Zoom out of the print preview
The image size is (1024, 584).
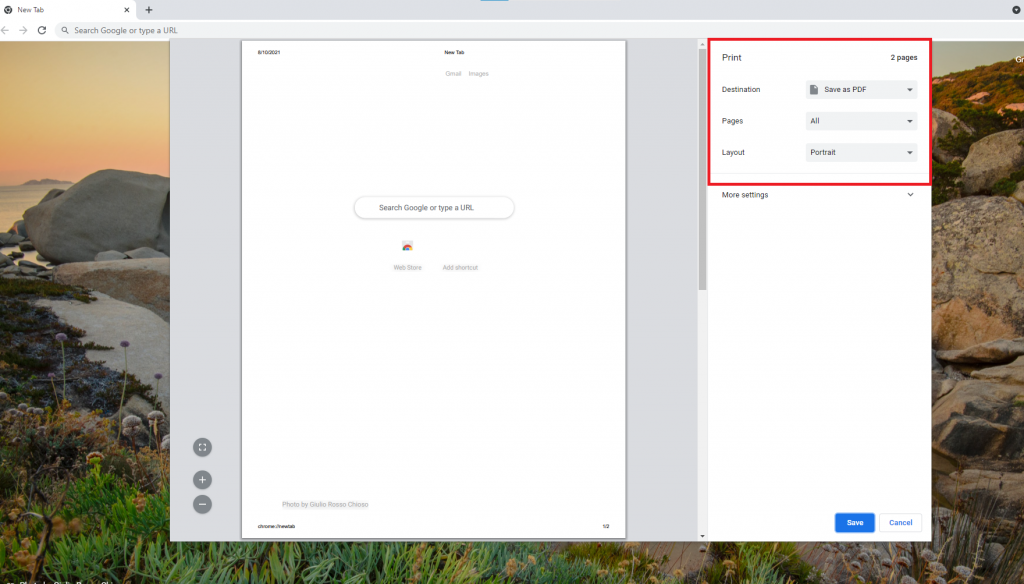(x=202, y=504)
